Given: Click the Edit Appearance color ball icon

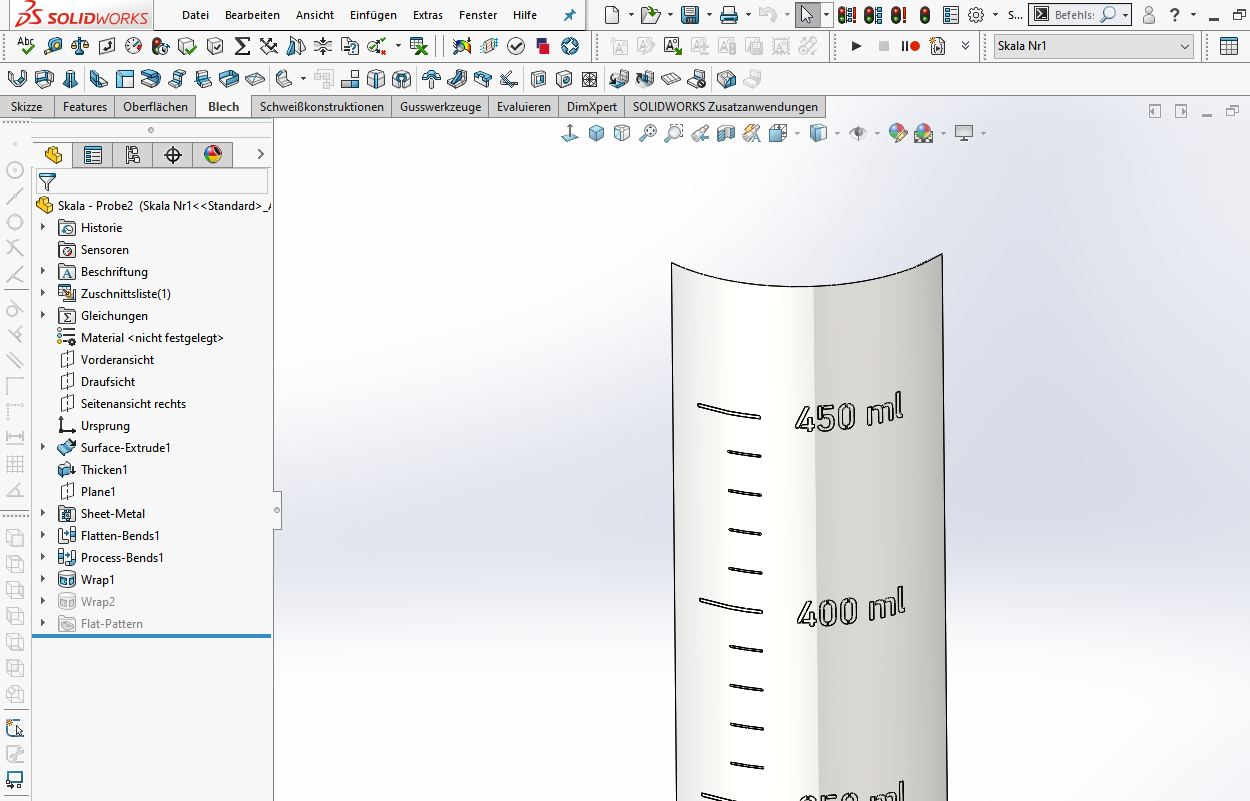Looking at the screenshot, I should pos(897,133).
